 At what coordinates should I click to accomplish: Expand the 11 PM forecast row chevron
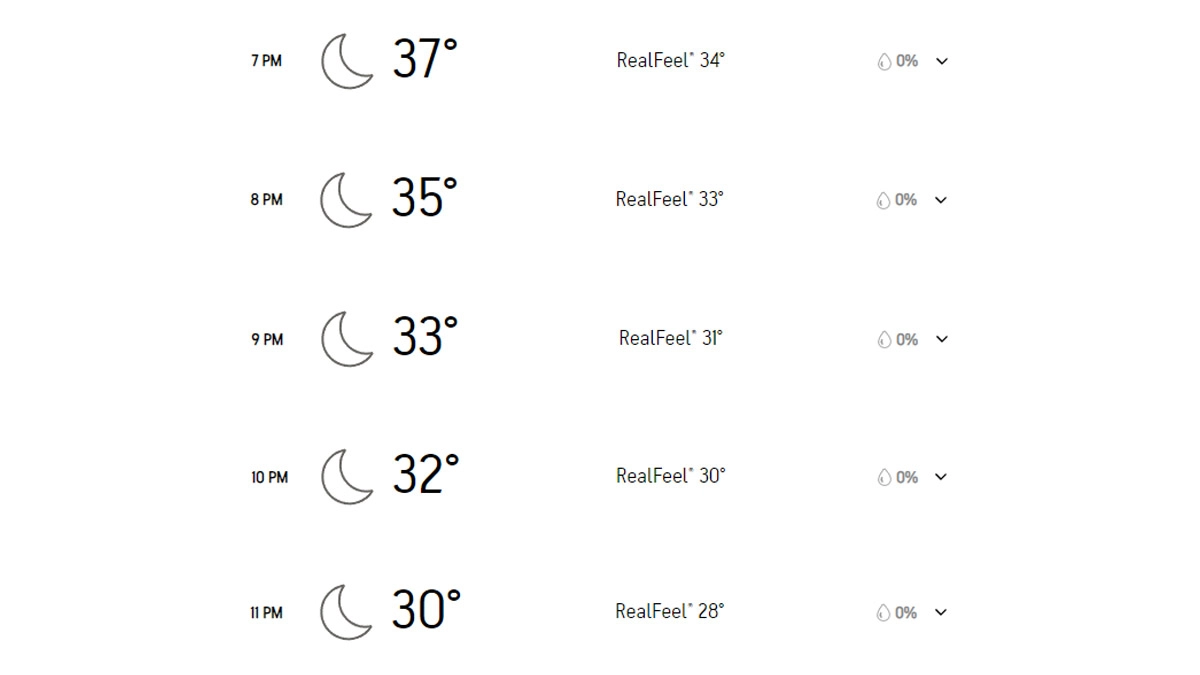pyautogui.click(x=941, y=613)
